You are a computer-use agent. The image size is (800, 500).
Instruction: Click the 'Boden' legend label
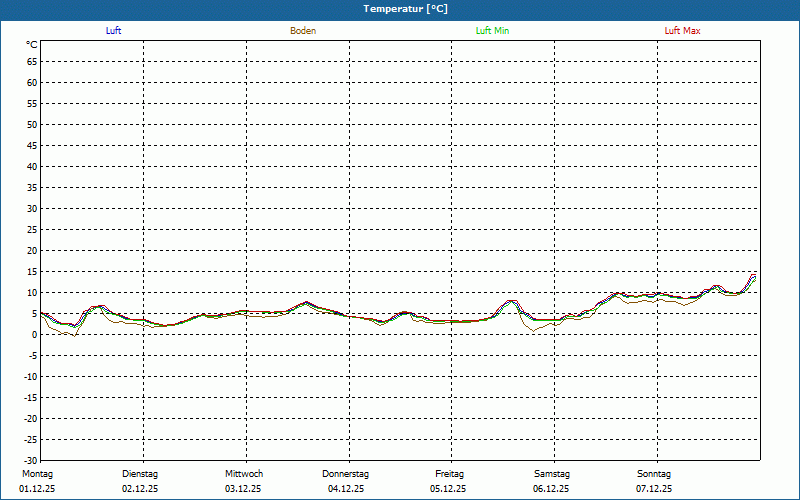coord(303,31)
